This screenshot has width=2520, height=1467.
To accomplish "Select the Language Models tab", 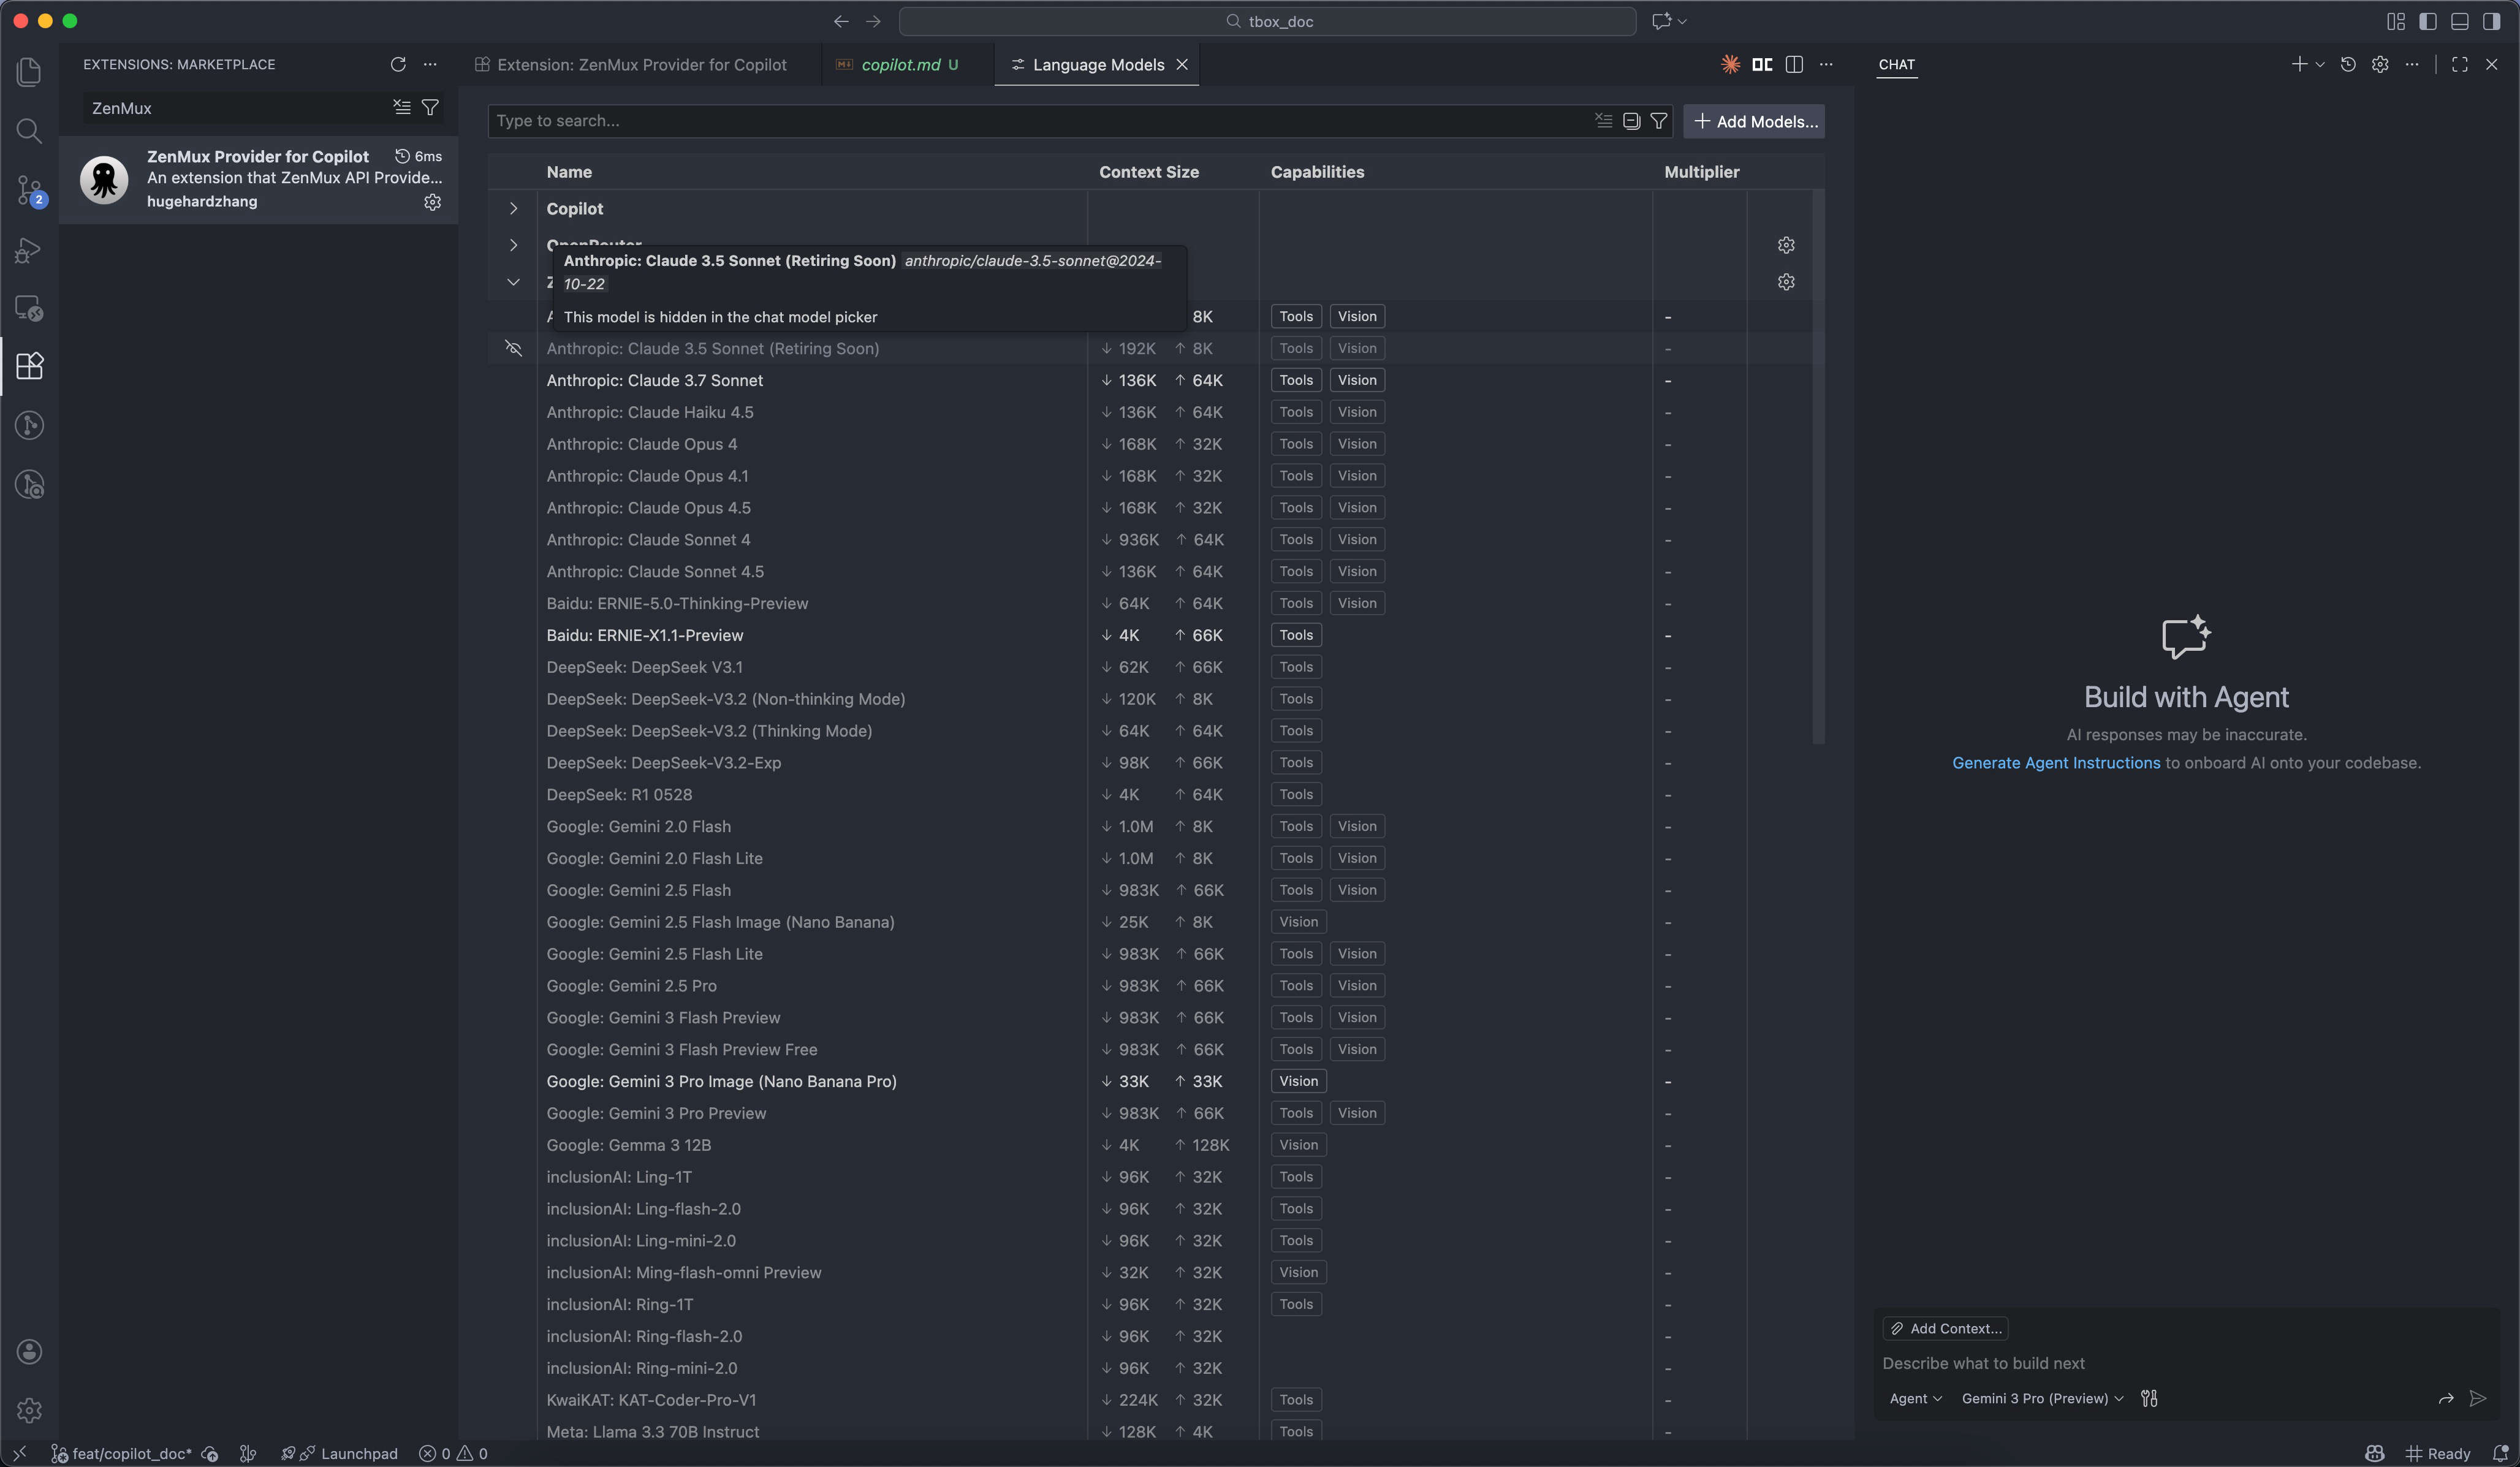I will [1097, 64].
